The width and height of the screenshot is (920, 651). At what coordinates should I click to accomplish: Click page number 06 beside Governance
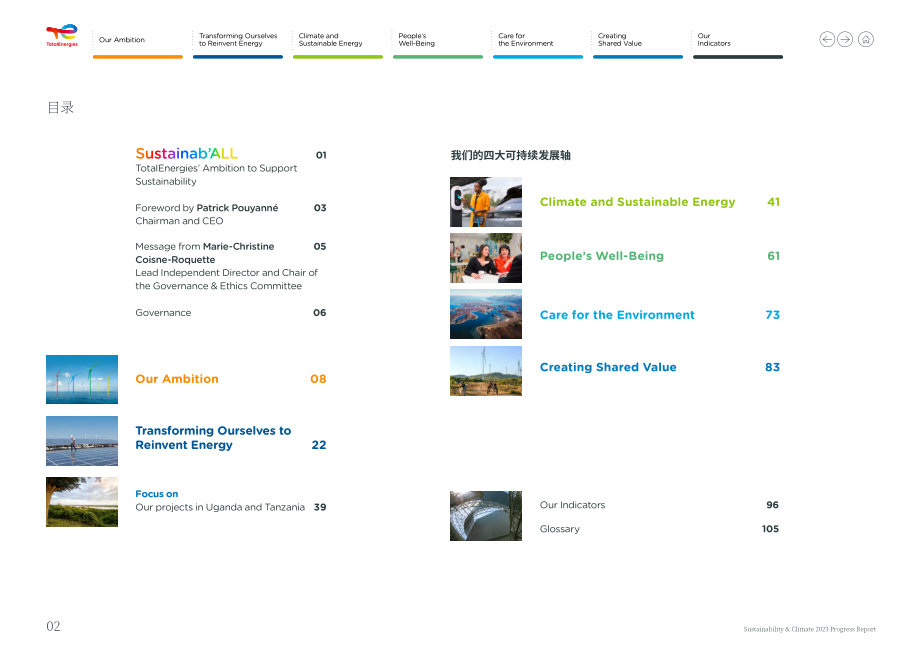coord(320,313)
